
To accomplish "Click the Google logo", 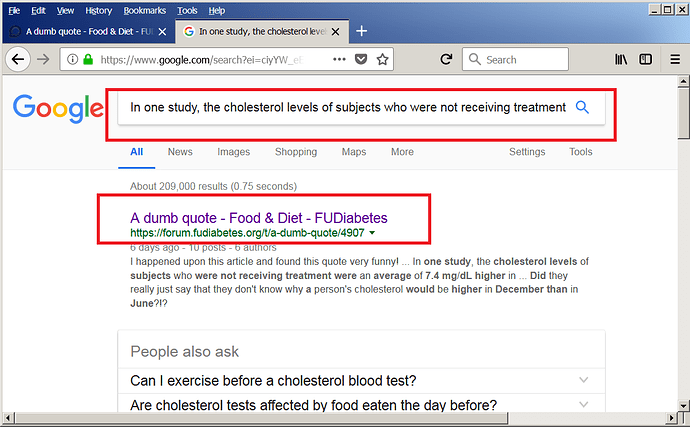I will click(x=58, y=108).
